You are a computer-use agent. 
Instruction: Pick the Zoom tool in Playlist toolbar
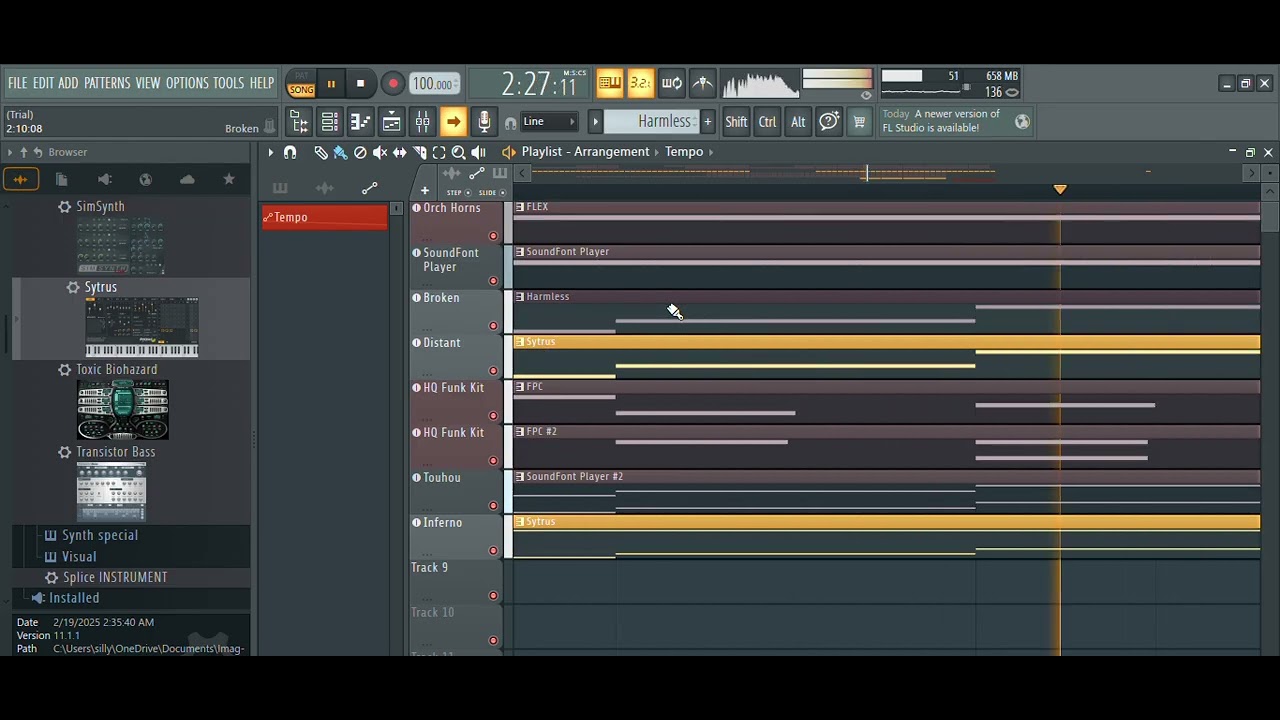pyautogui.click(x=459, y=152)
